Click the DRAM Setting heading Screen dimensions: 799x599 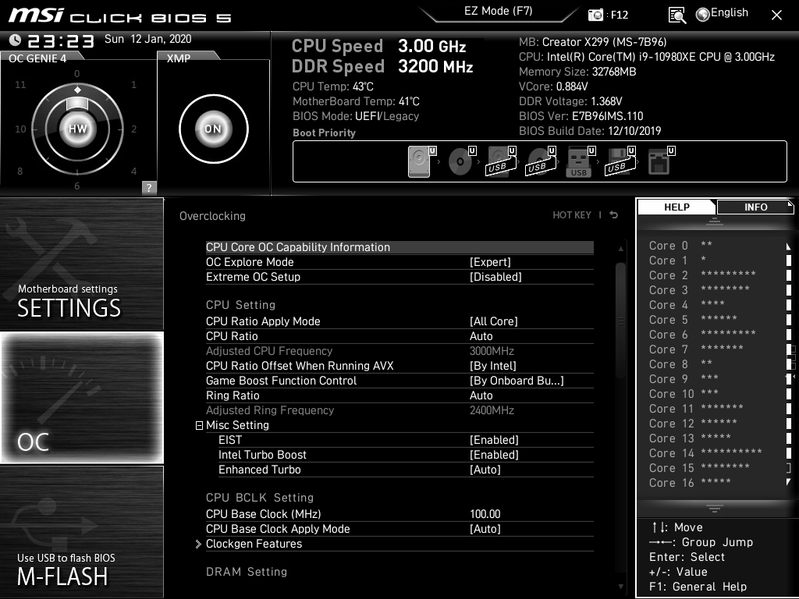coord(247,572)
